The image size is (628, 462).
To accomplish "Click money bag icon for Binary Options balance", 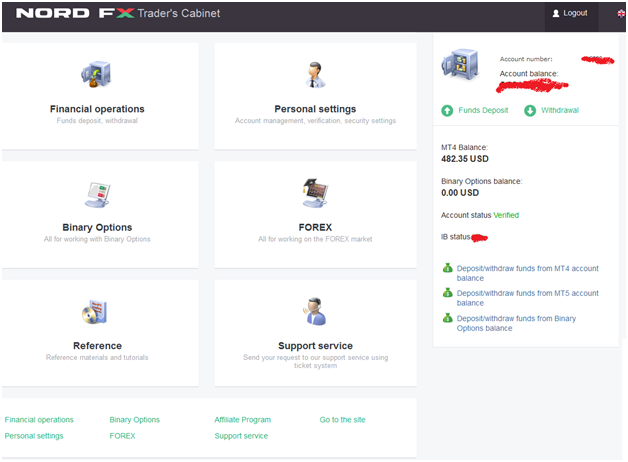I will pos(447,318).
